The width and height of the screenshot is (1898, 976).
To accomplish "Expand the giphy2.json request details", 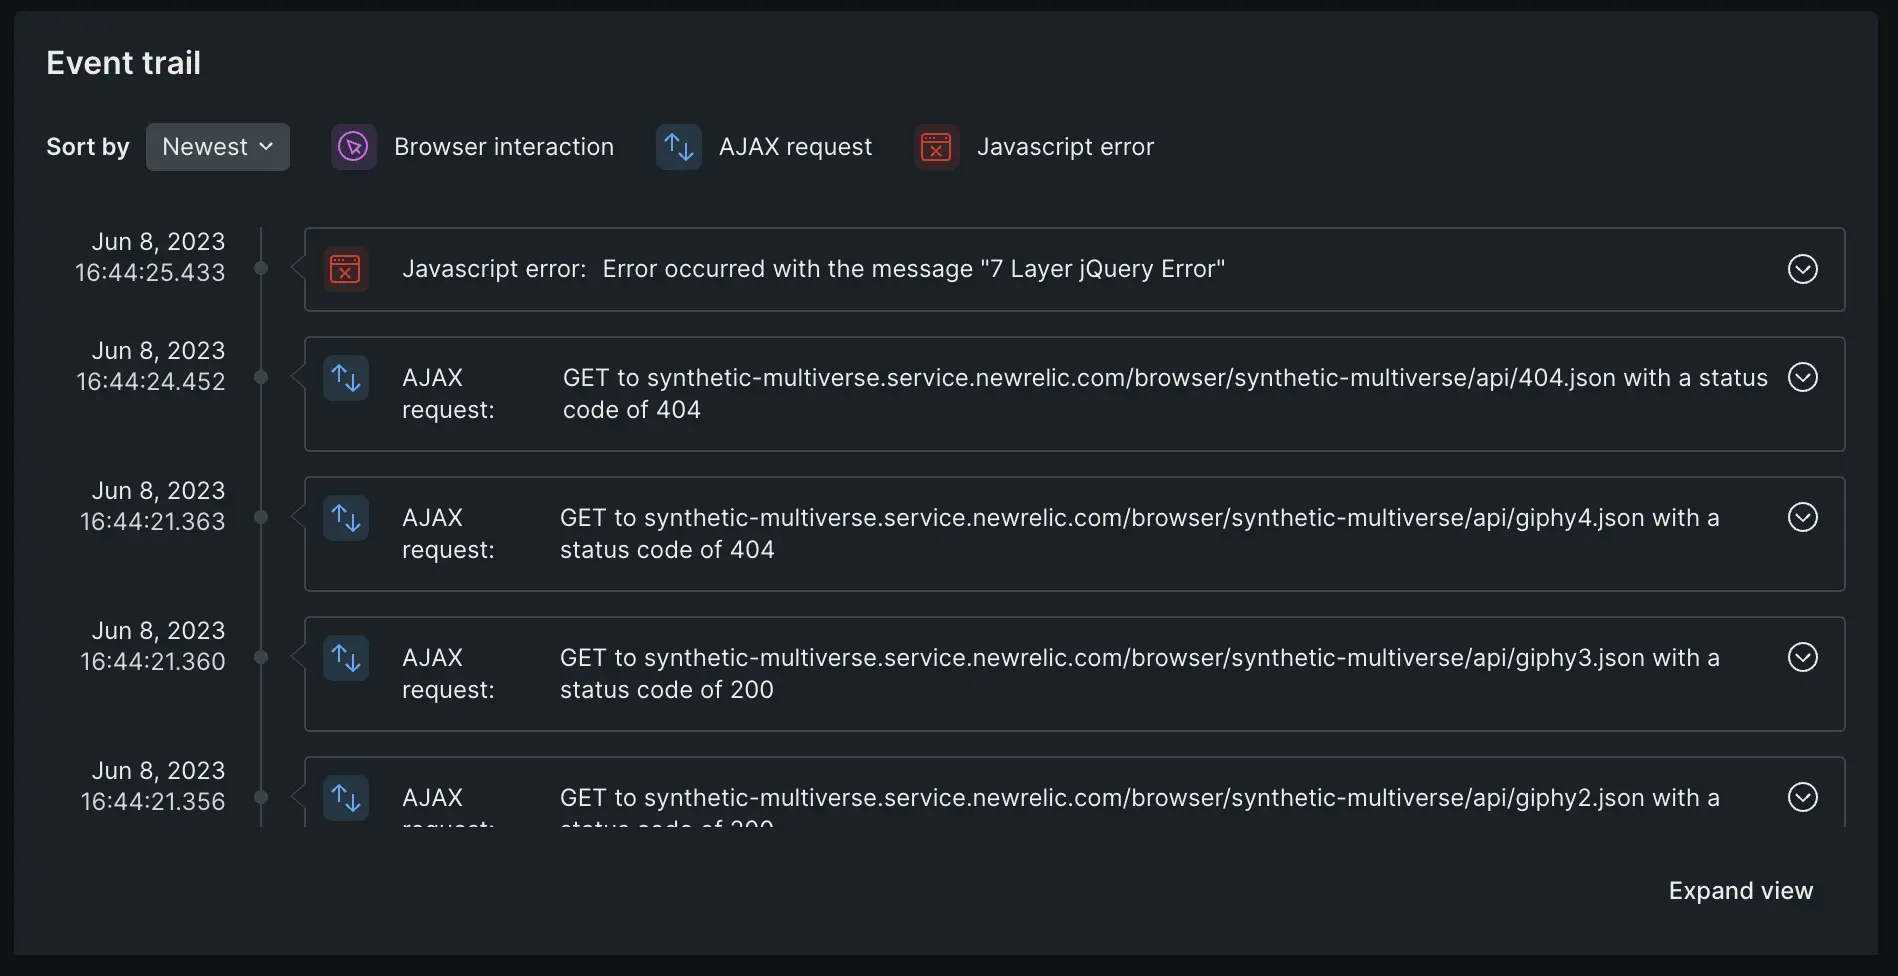I will 1802,797.
